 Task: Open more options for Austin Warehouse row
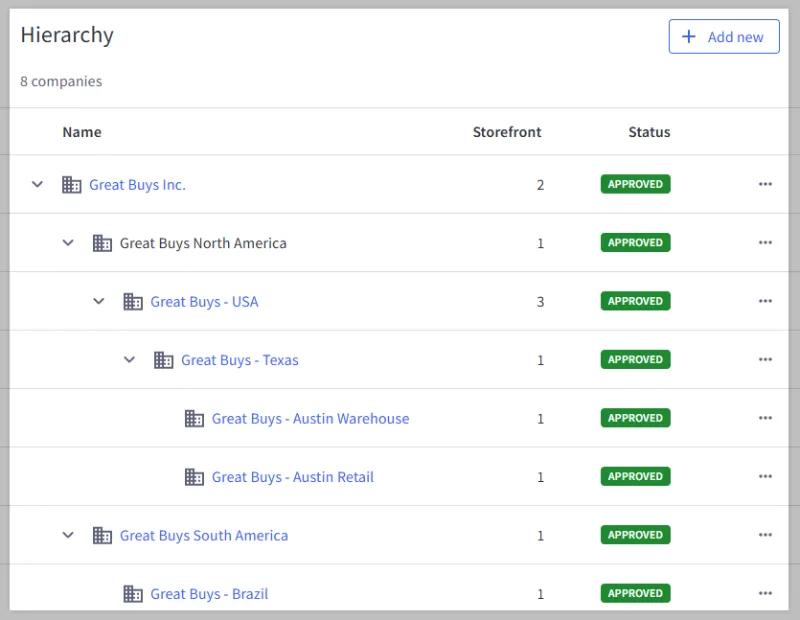point(765,418)
